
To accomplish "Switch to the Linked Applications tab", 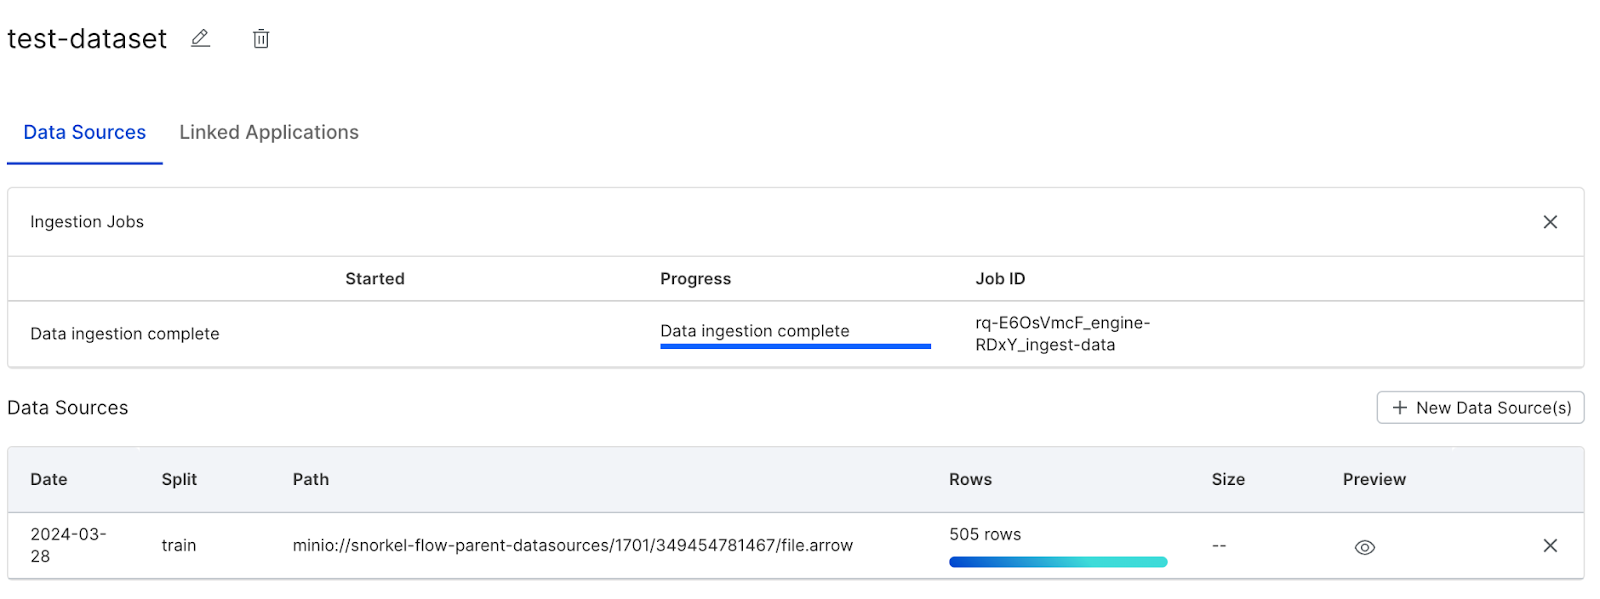I will [269, 132].
